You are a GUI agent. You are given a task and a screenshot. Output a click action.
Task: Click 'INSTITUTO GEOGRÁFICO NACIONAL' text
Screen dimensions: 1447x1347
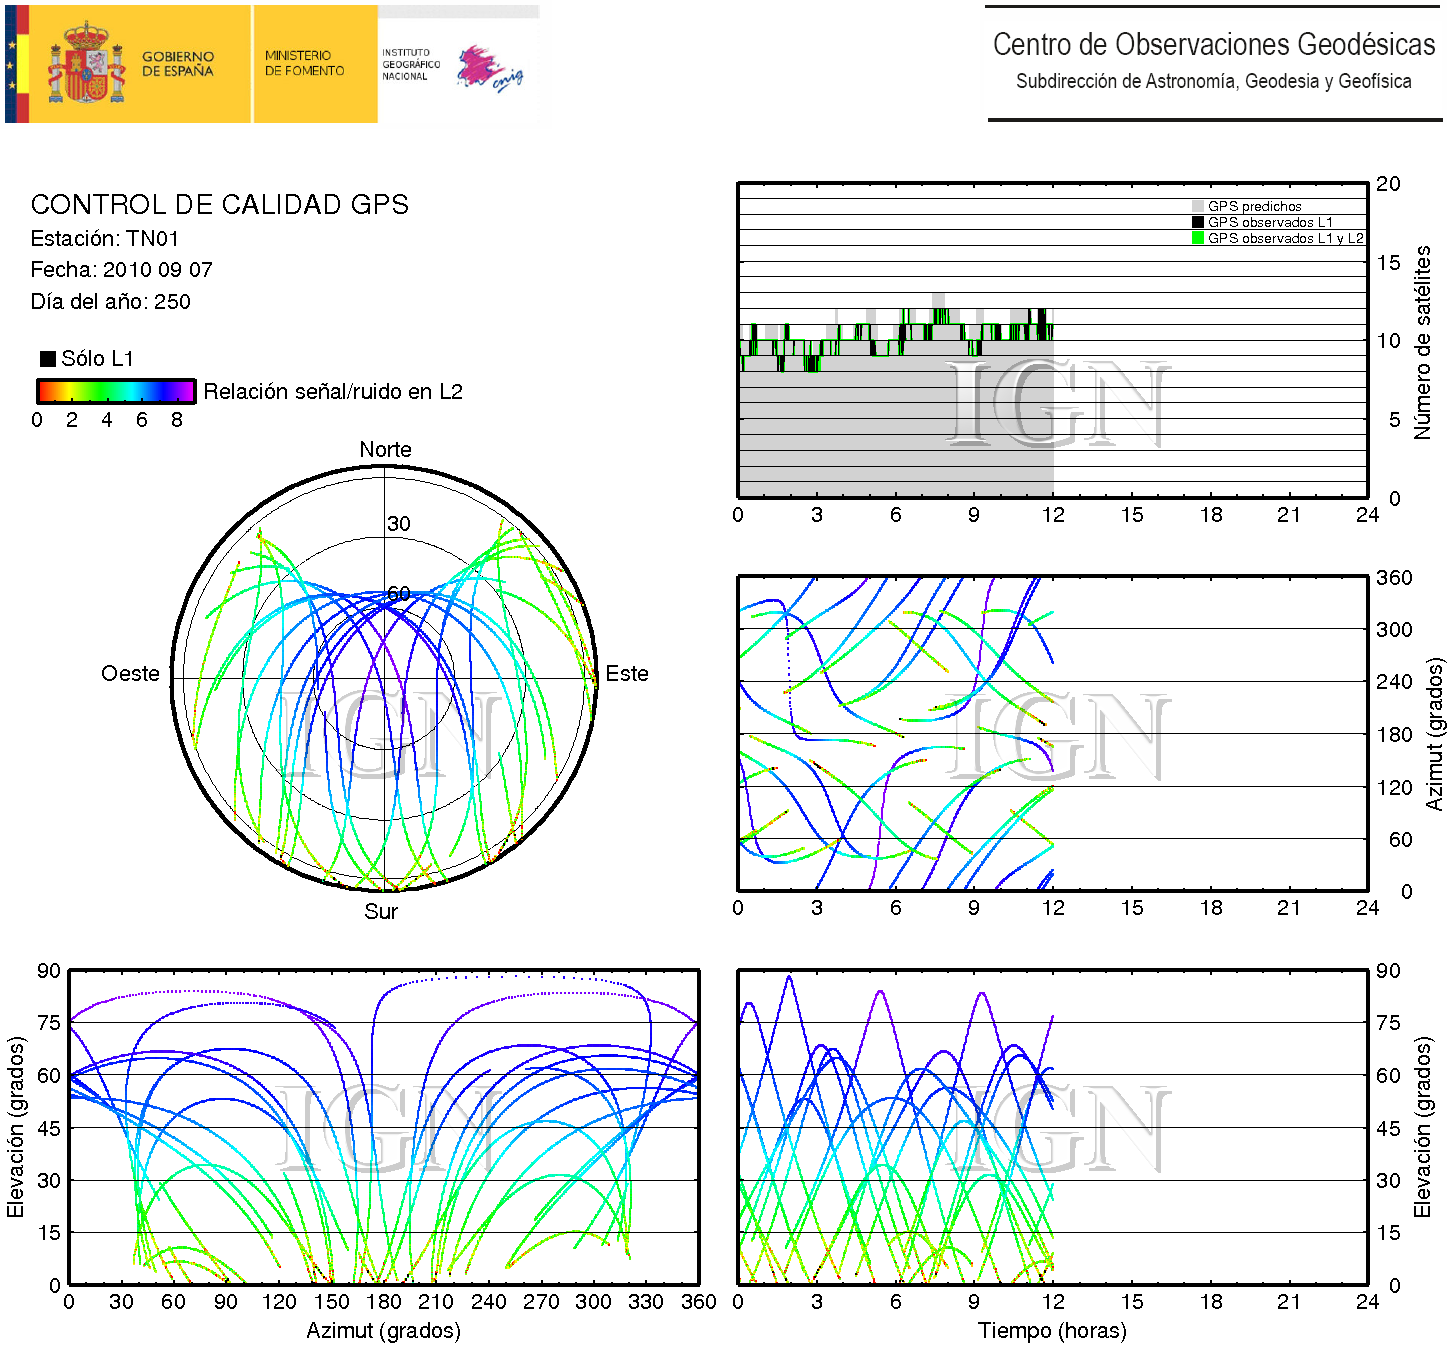[x=411, y=64]
